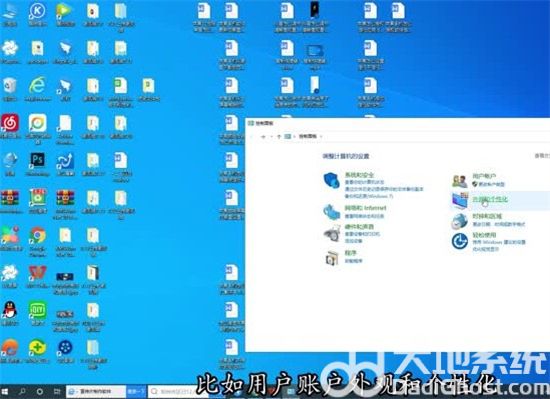Open the WPS red W desktop icon

pyautogui.click(x=37, y=277)
